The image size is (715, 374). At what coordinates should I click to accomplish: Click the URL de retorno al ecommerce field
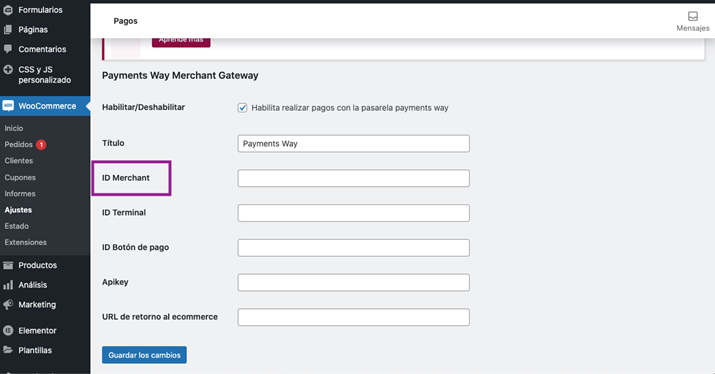click(x=353, y=317)
